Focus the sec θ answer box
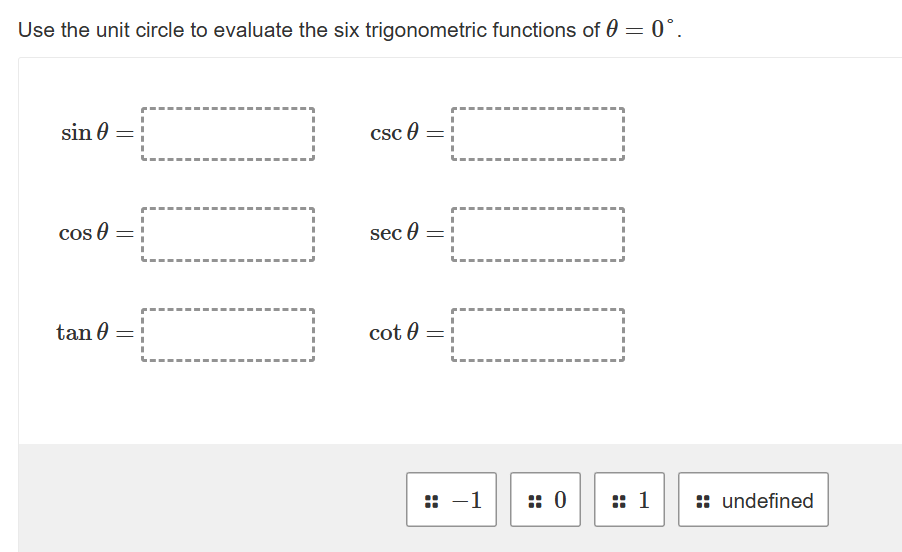 pyautogui.click(x=538, y=234)
